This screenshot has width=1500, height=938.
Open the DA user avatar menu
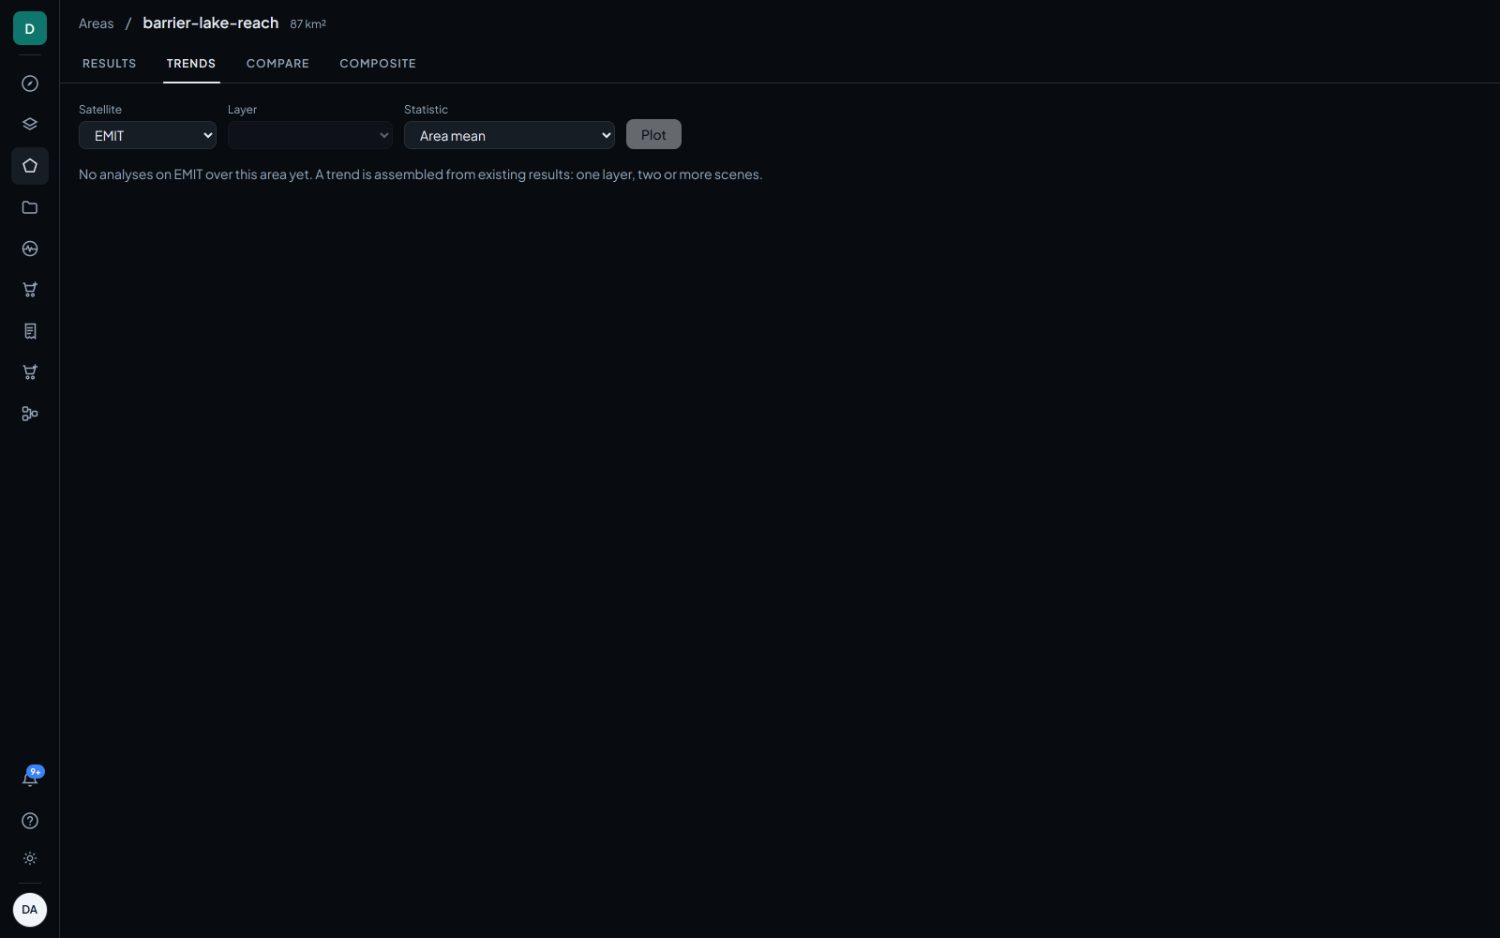30,910
